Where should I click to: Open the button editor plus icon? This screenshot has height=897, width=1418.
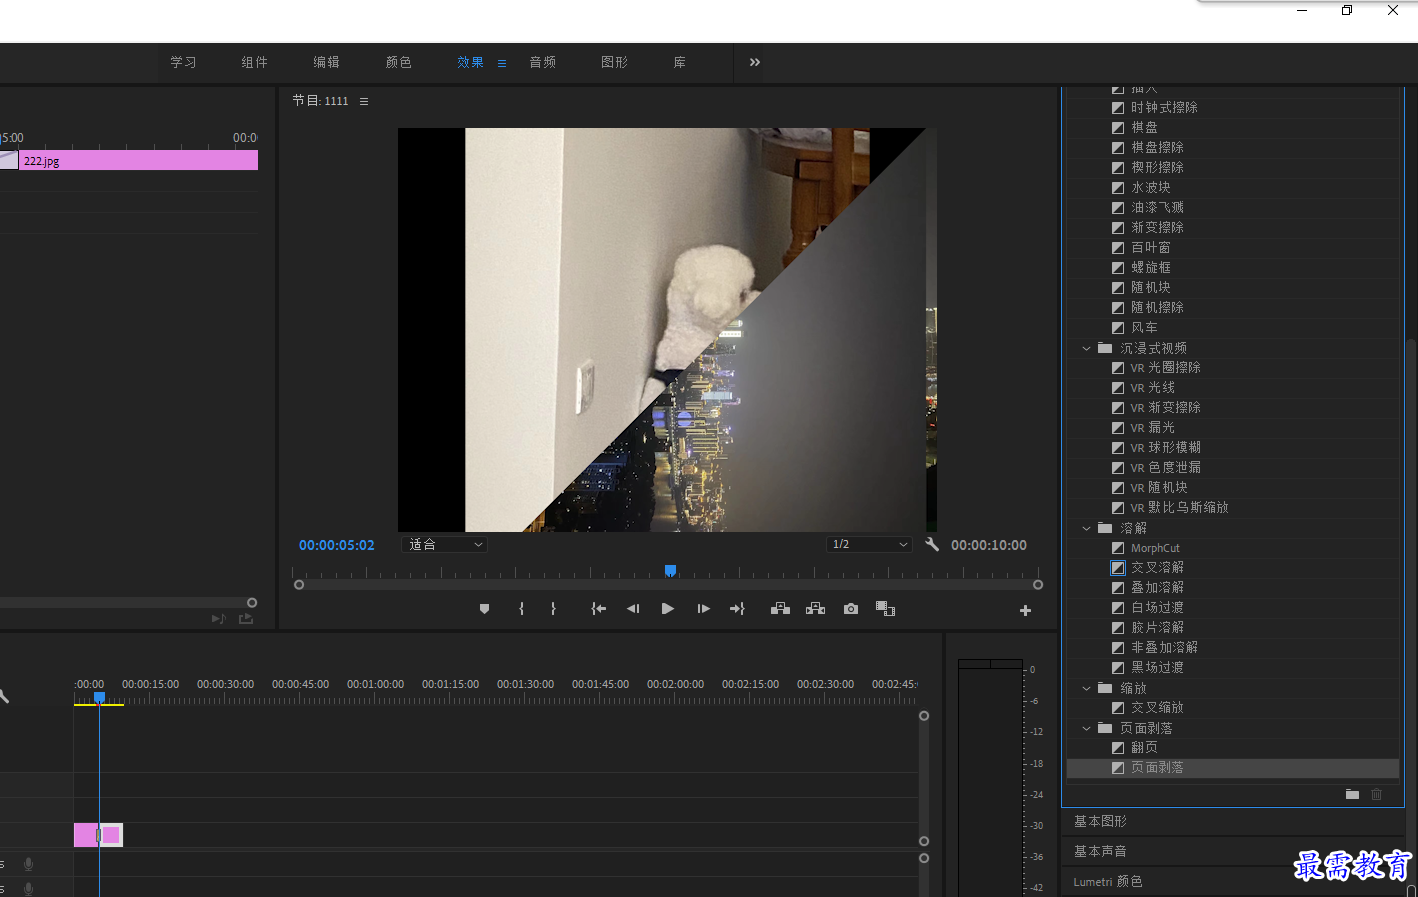(1025, 610)
